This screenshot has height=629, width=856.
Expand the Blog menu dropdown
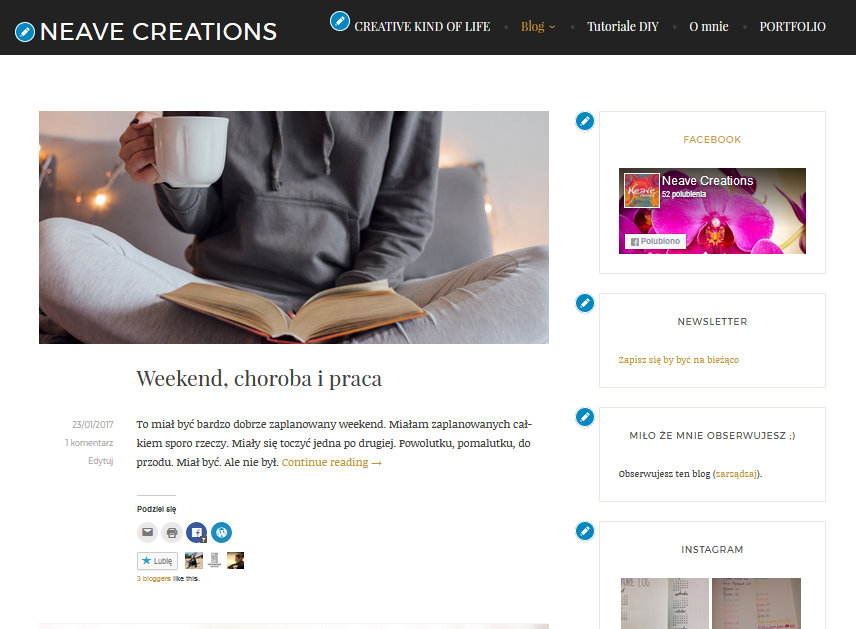click(x=538, y=26)
